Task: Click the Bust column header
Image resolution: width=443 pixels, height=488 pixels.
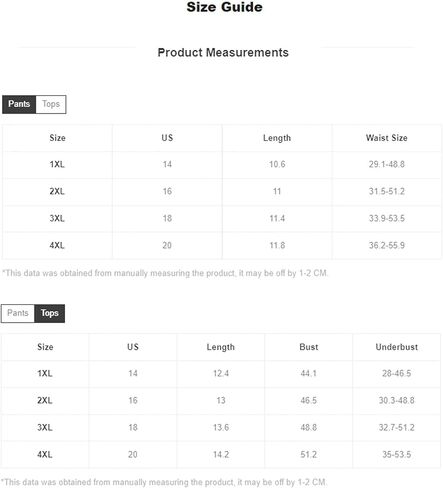Action: [309, 347]
